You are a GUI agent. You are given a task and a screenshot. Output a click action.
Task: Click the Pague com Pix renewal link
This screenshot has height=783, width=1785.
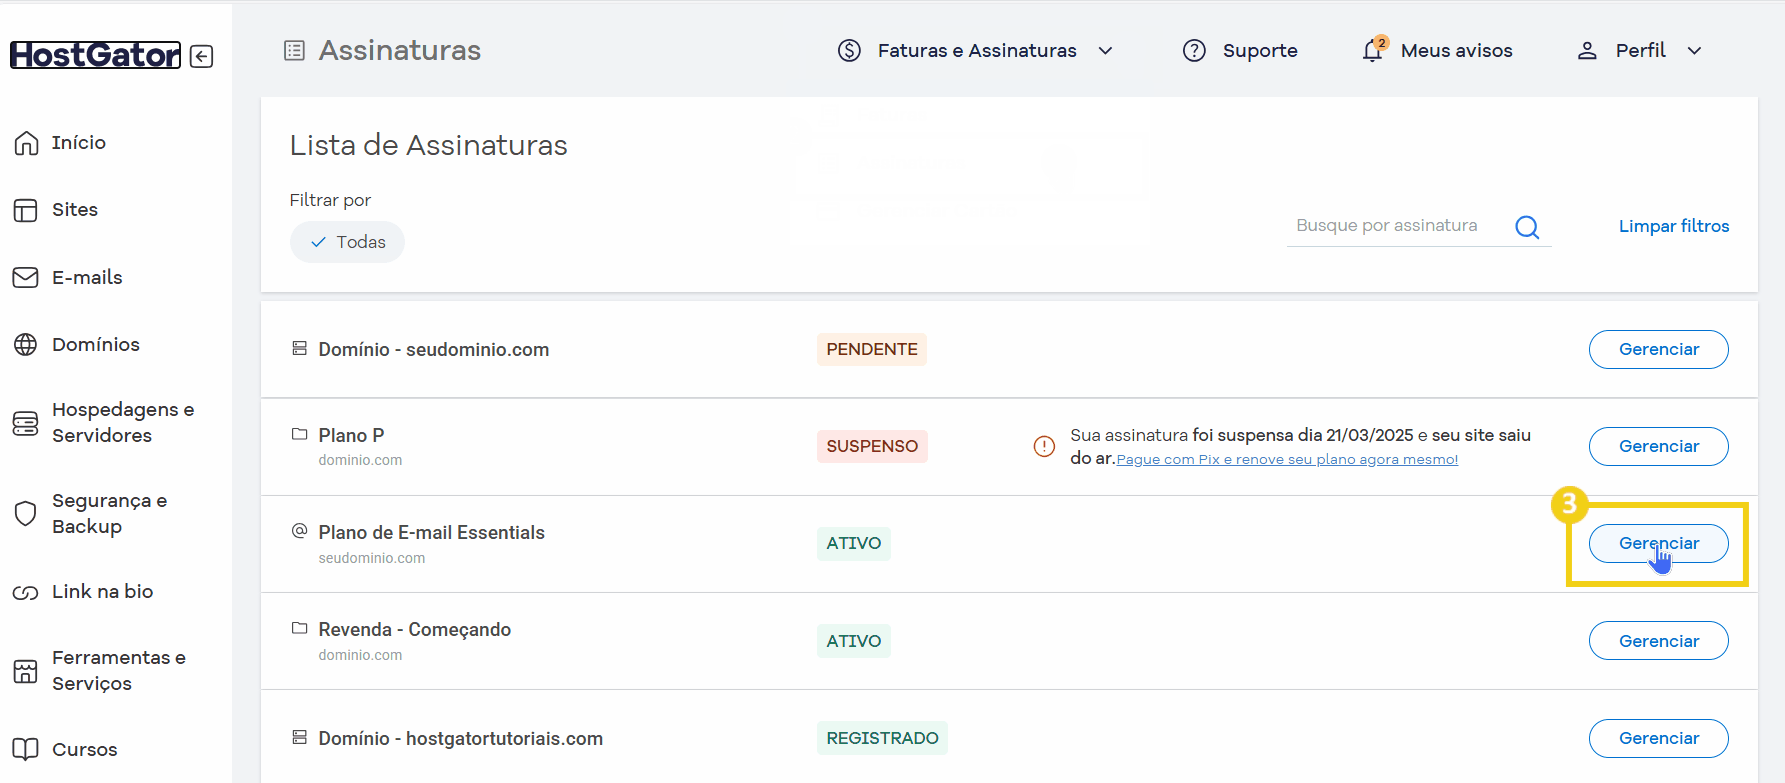pos(1287,460)
